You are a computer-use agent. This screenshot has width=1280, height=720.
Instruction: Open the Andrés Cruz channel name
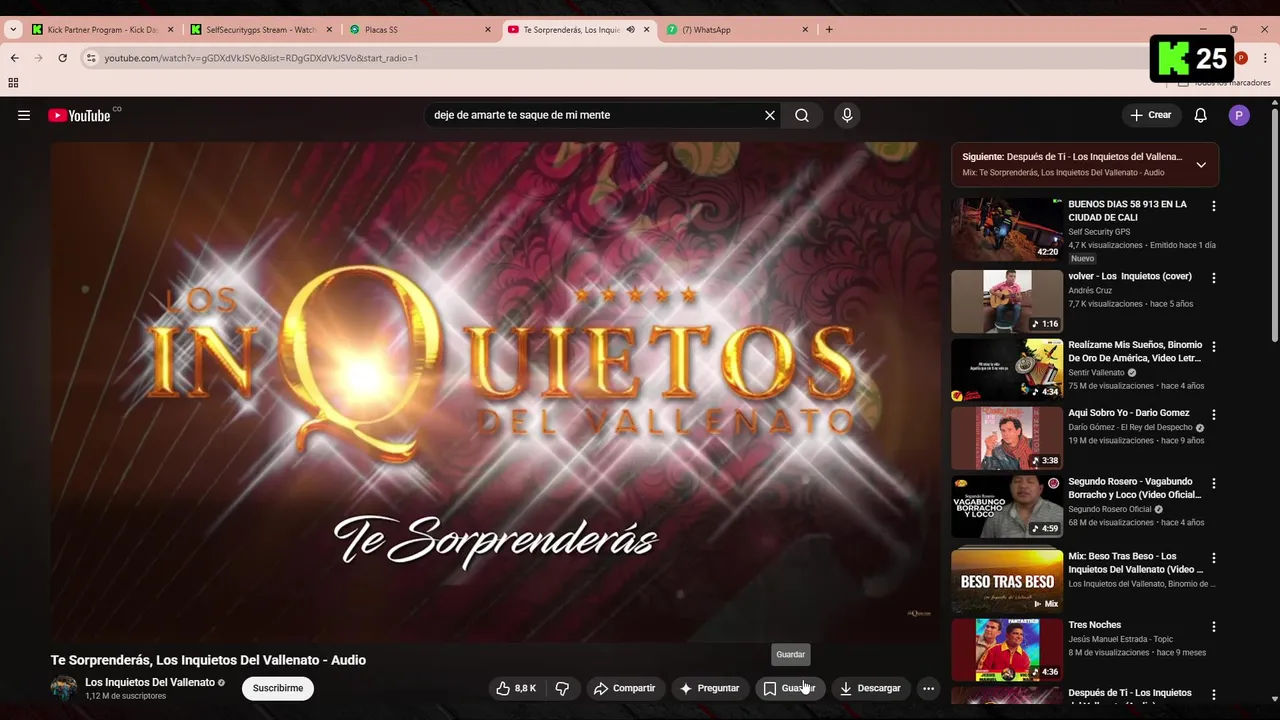click(x=1090, y=291)
